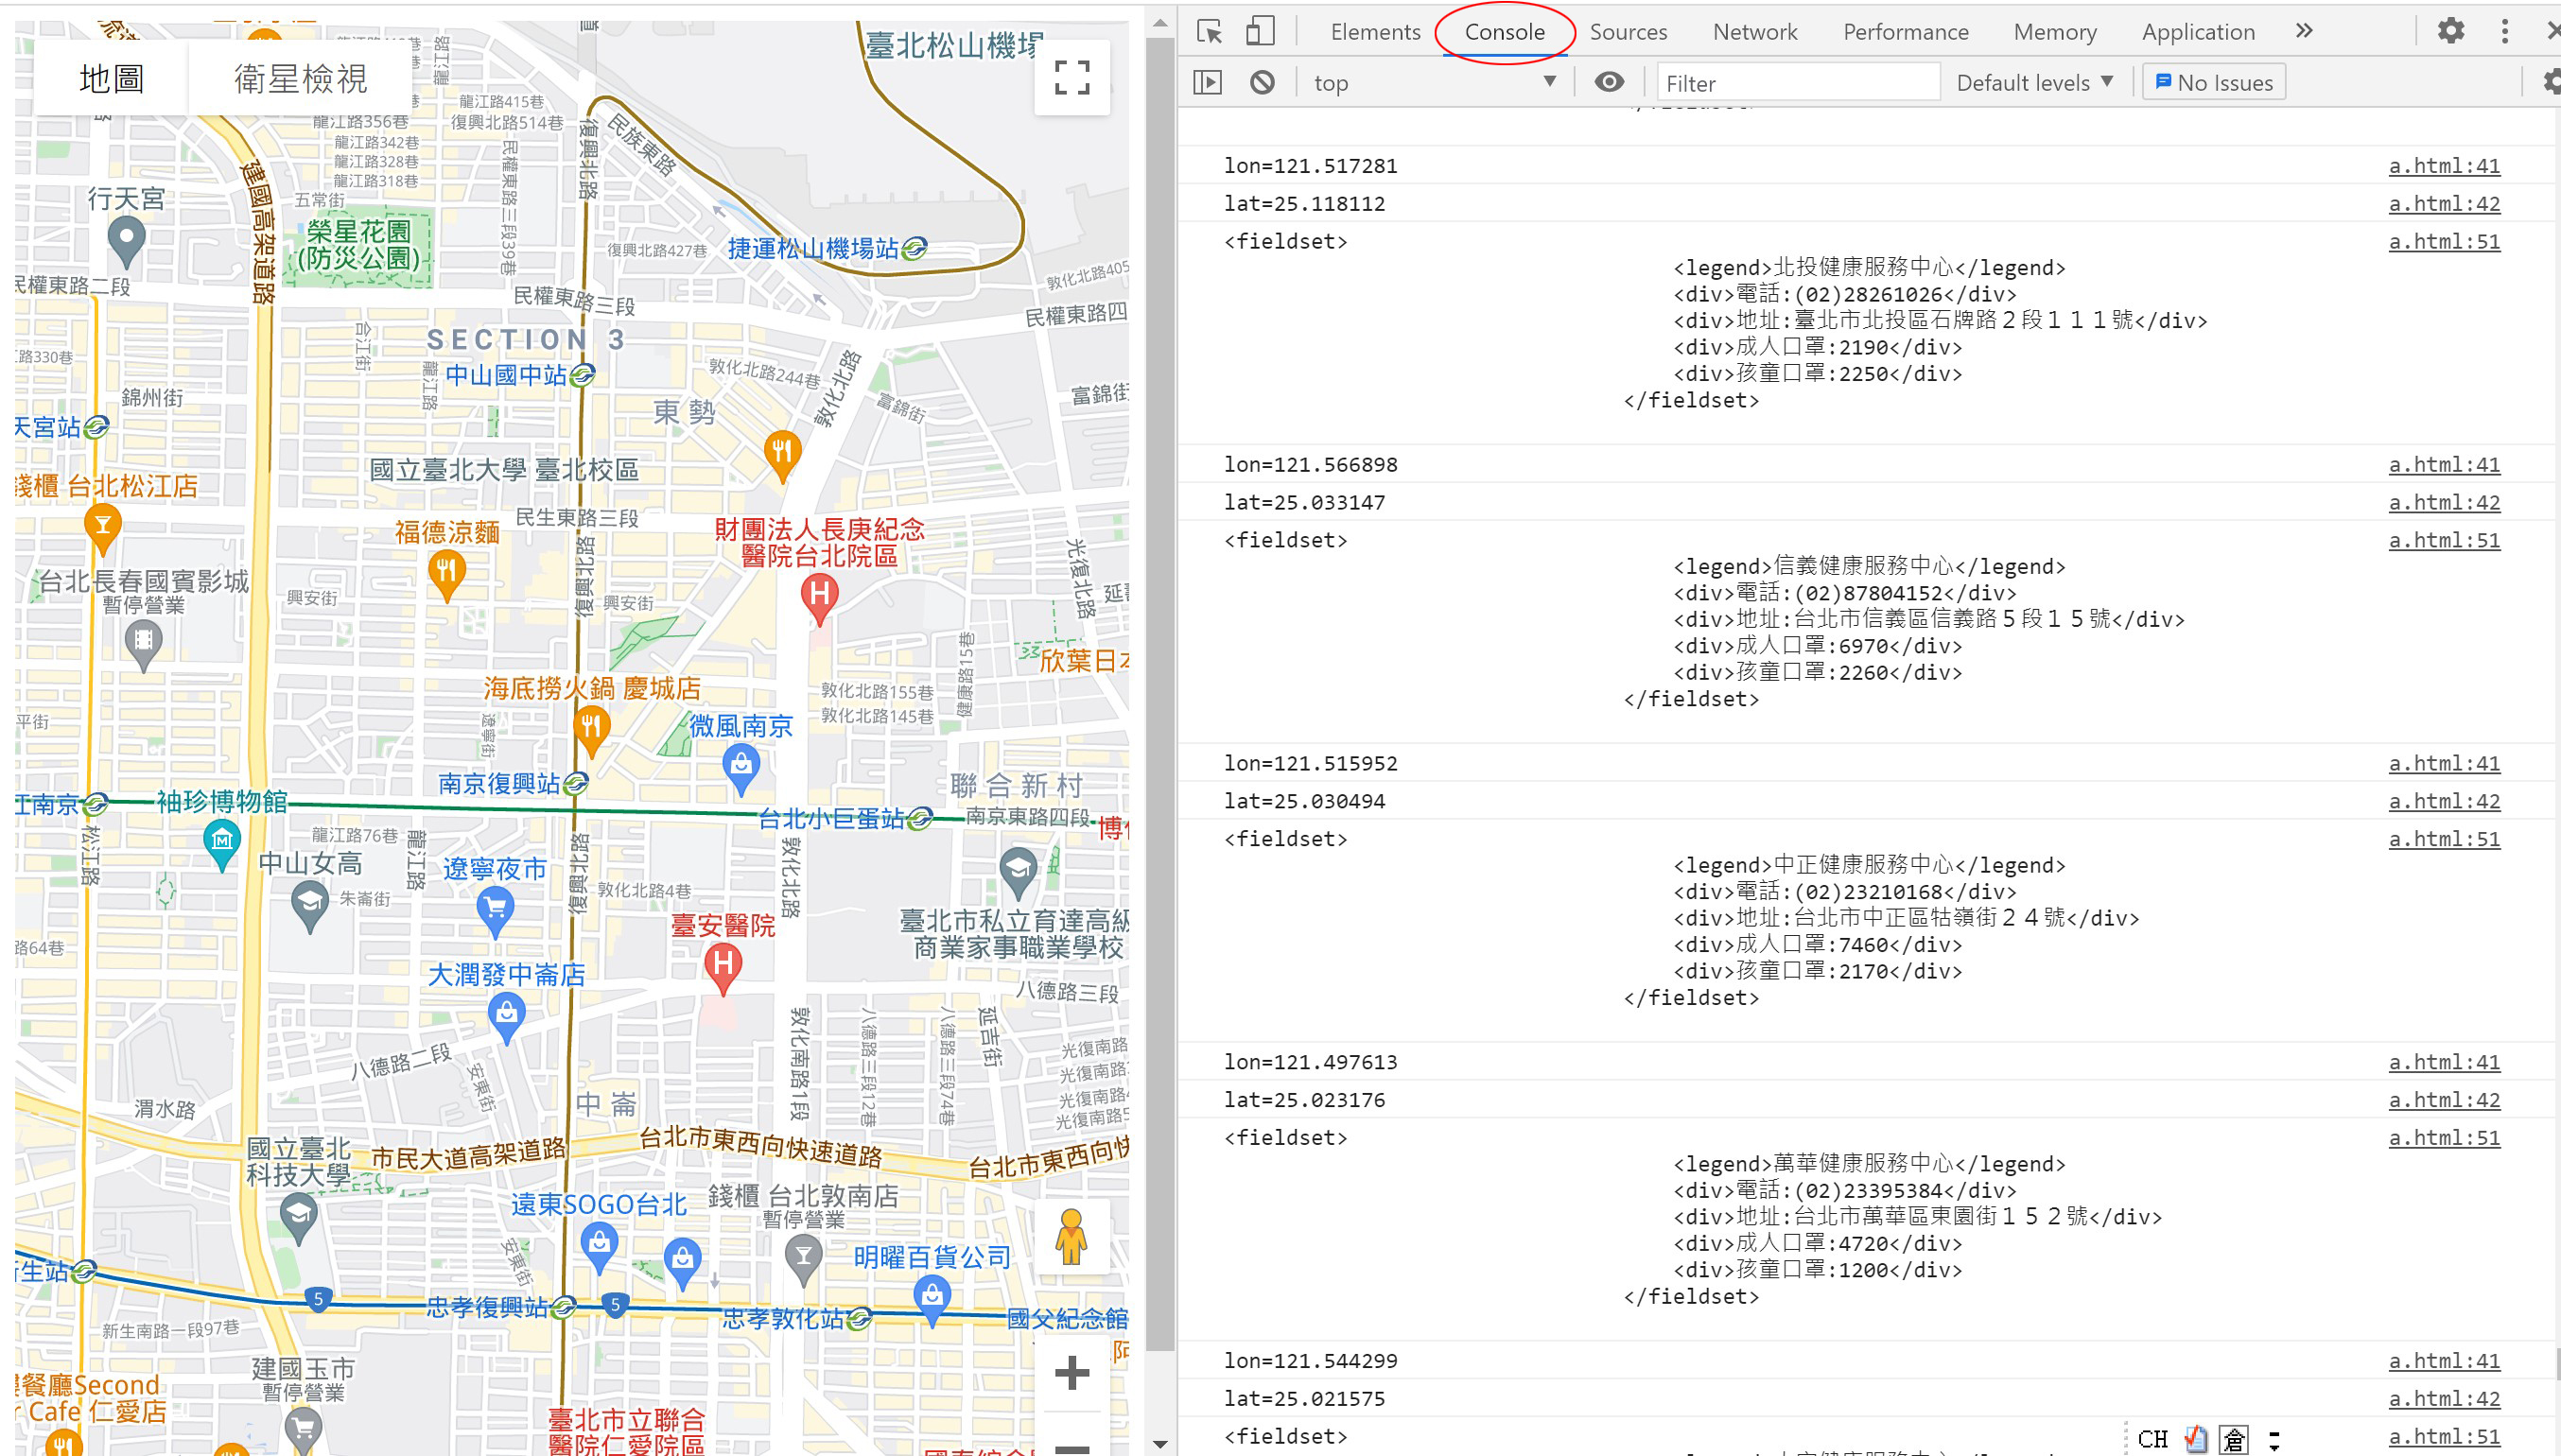Click the 台北長春國賓影城 cinema marker
The height and width of the screenshot is (1456, 2561).
[x=143, y=644]
